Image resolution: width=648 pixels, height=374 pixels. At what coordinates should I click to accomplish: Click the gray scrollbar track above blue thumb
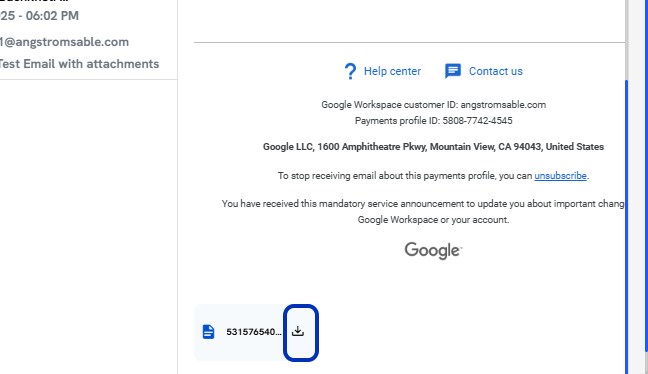[x=627, y=40]
